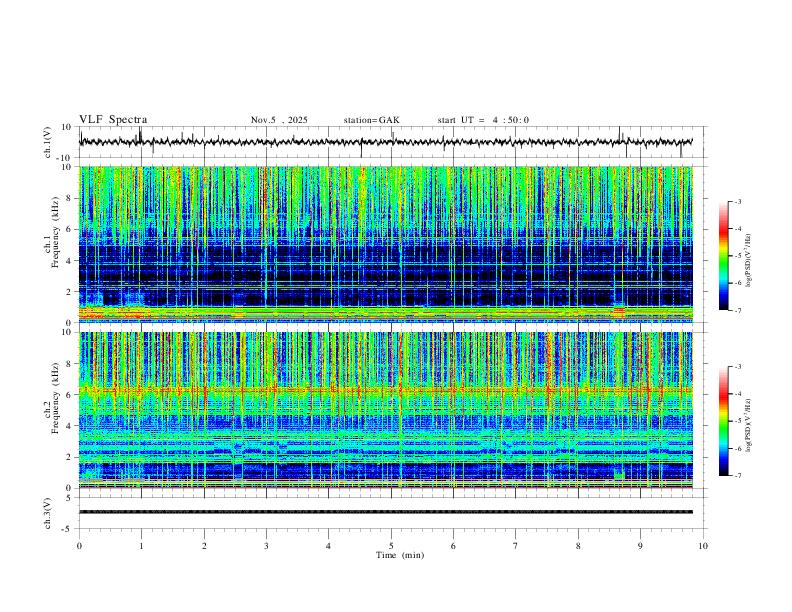This screenshot has height=612, width=792.
Task: Click the "-7" value on ch.1 colorbar
Action: pyautogui.click(x=737, y=310)
